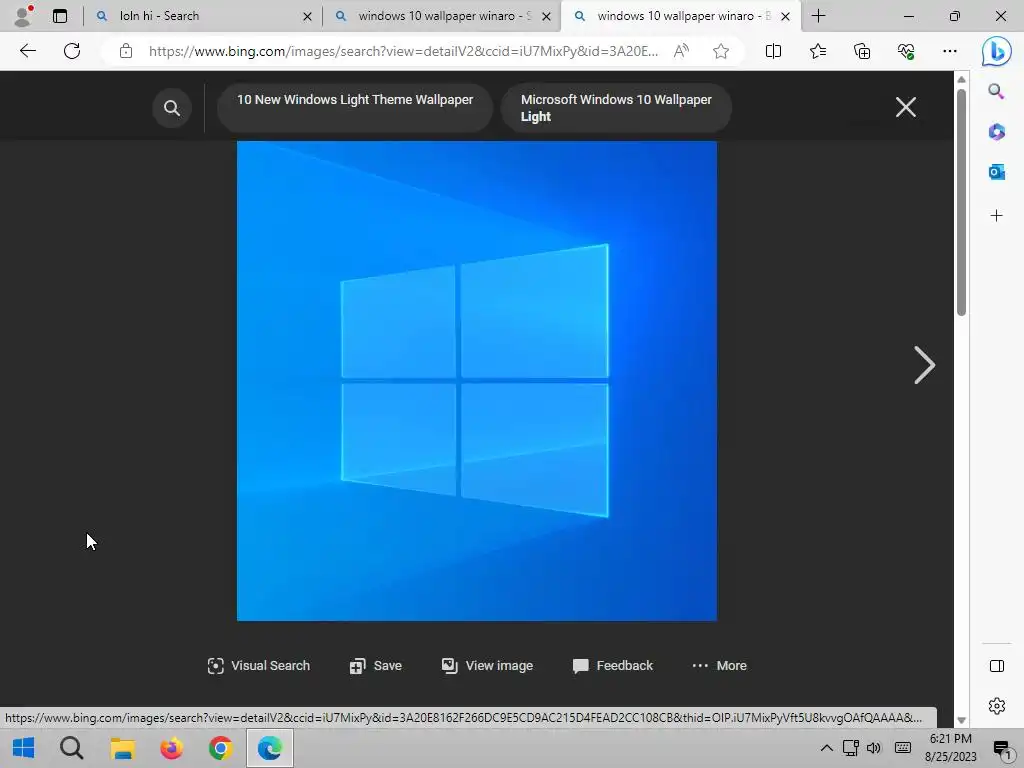Open sidebar Search tool
Viewport: 1024px width, 768px height.
[996, 91]
